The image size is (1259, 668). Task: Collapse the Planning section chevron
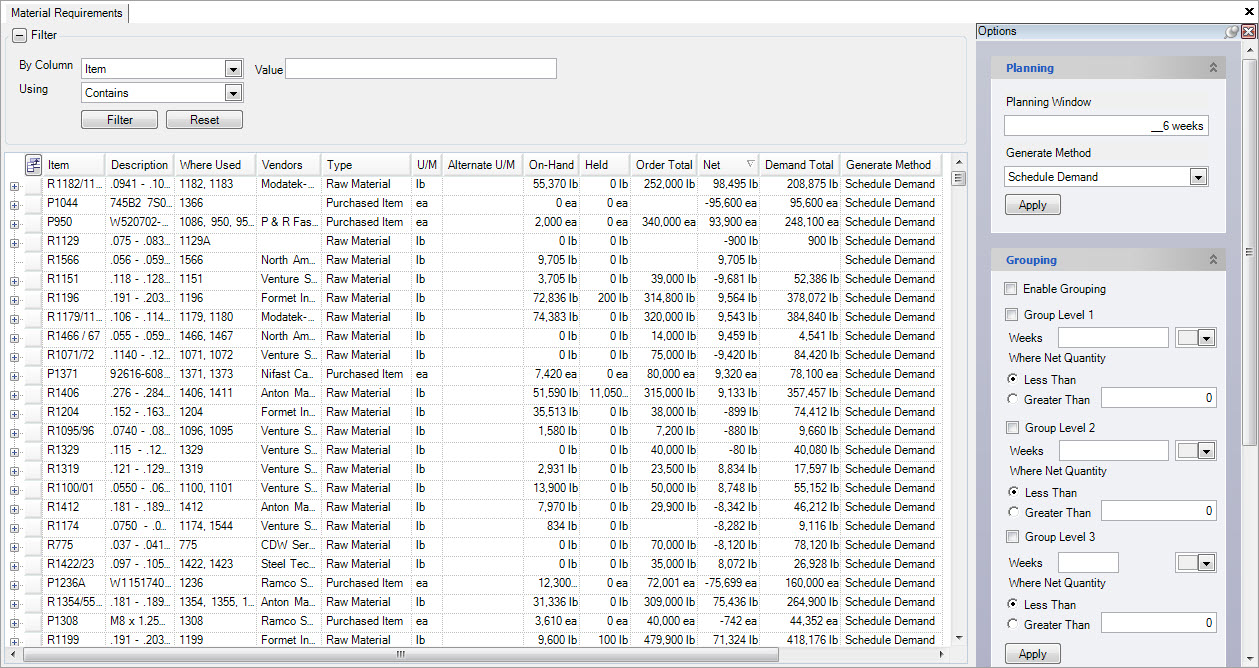click(1213, 68)
